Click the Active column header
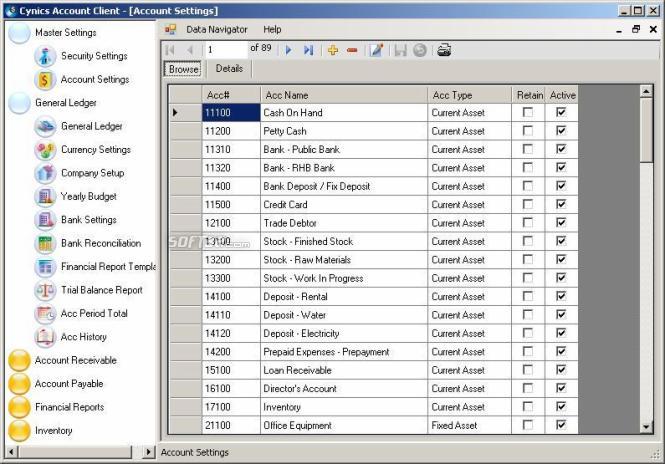This screenshot has height=464, width=665. pyautogui.click(x=562, y=95)
